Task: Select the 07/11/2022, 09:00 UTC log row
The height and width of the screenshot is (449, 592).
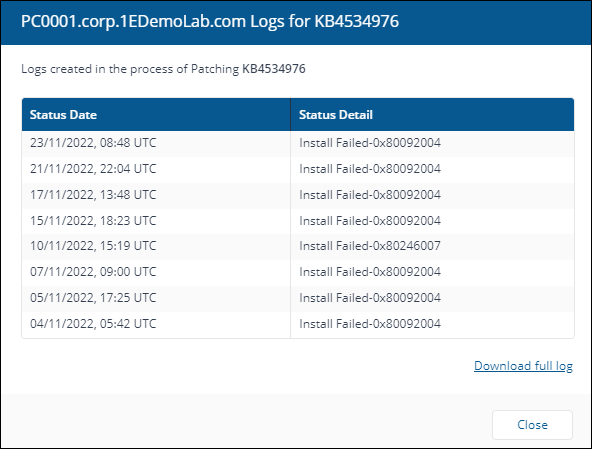Action: point(298,272)
